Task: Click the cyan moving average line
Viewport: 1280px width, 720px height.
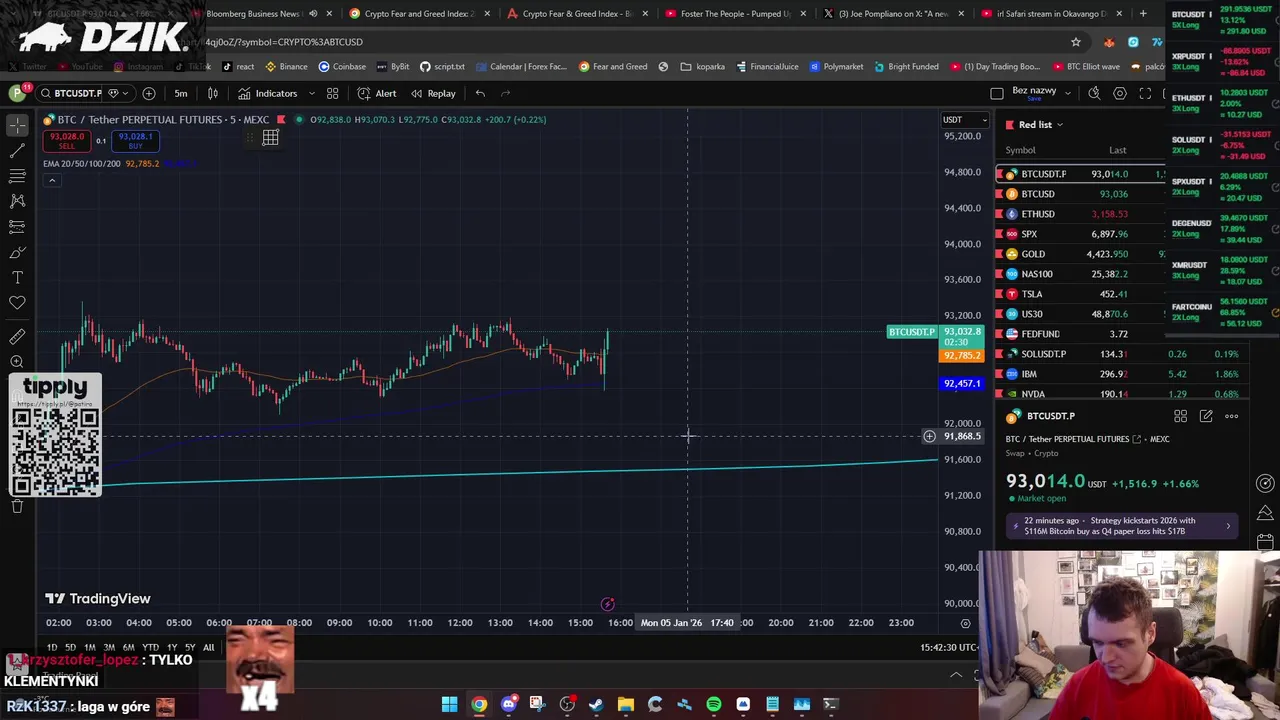Action: pos(520,472)
